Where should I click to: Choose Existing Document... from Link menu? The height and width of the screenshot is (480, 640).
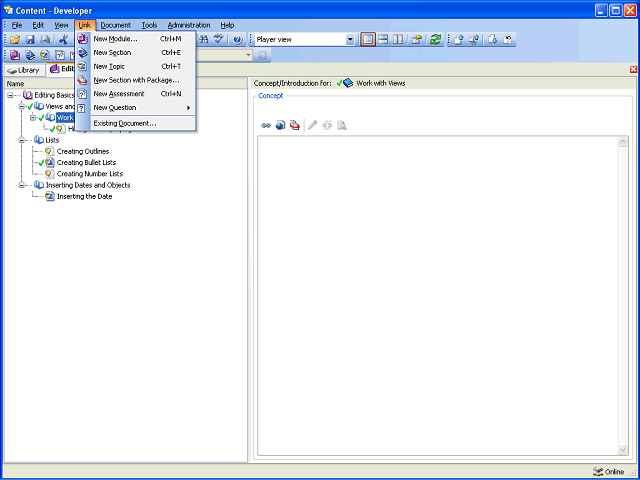[x=136, y=123]
